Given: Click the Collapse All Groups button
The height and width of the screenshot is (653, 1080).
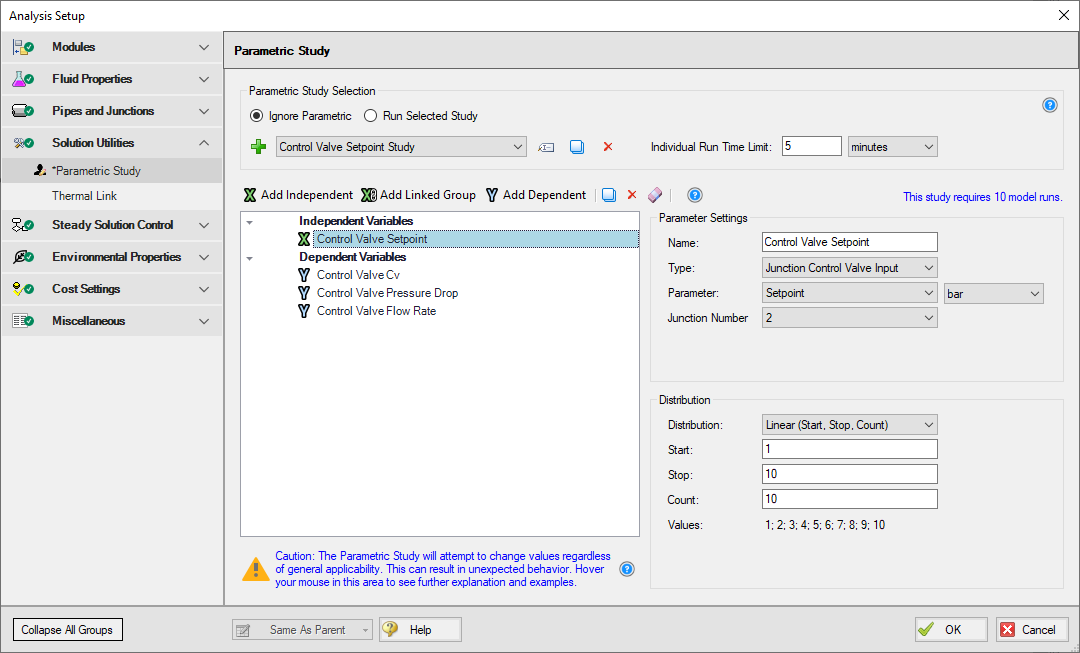Looking at the screenshot, I should (x=68, y=630).
